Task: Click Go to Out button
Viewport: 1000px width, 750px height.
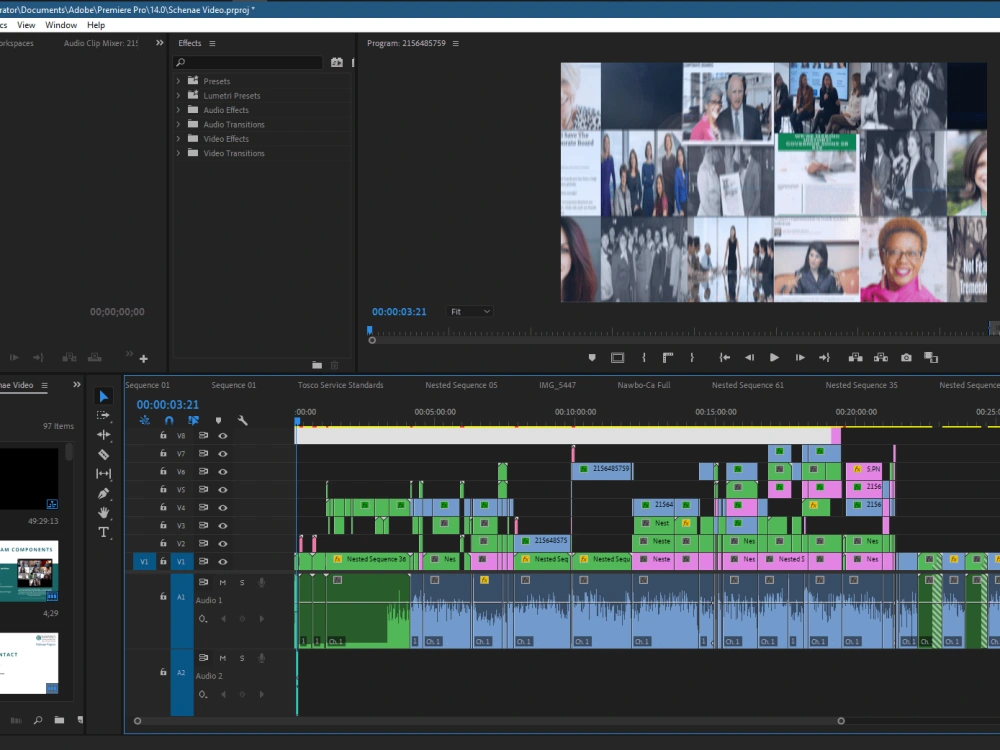Action: [825, 358]
